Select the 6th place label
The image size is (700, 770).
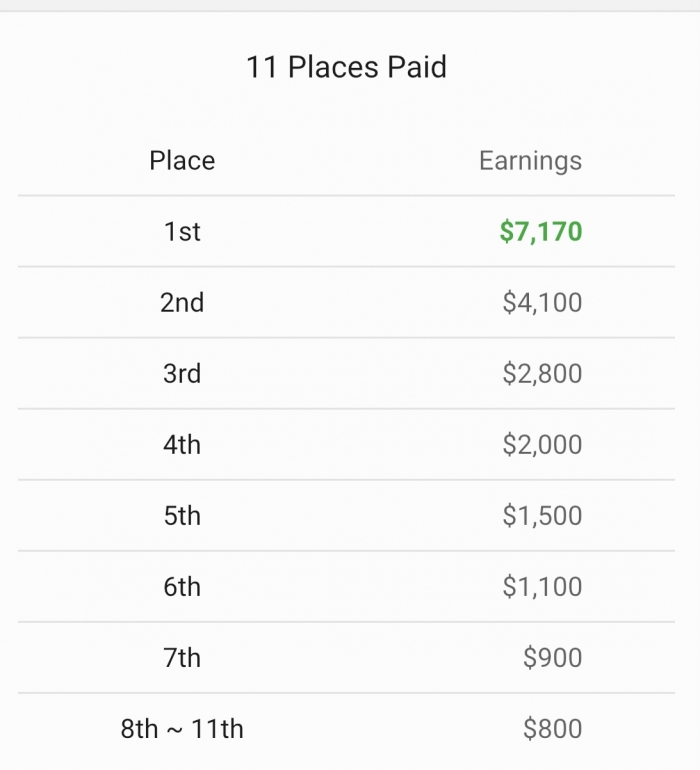[182, 587]
